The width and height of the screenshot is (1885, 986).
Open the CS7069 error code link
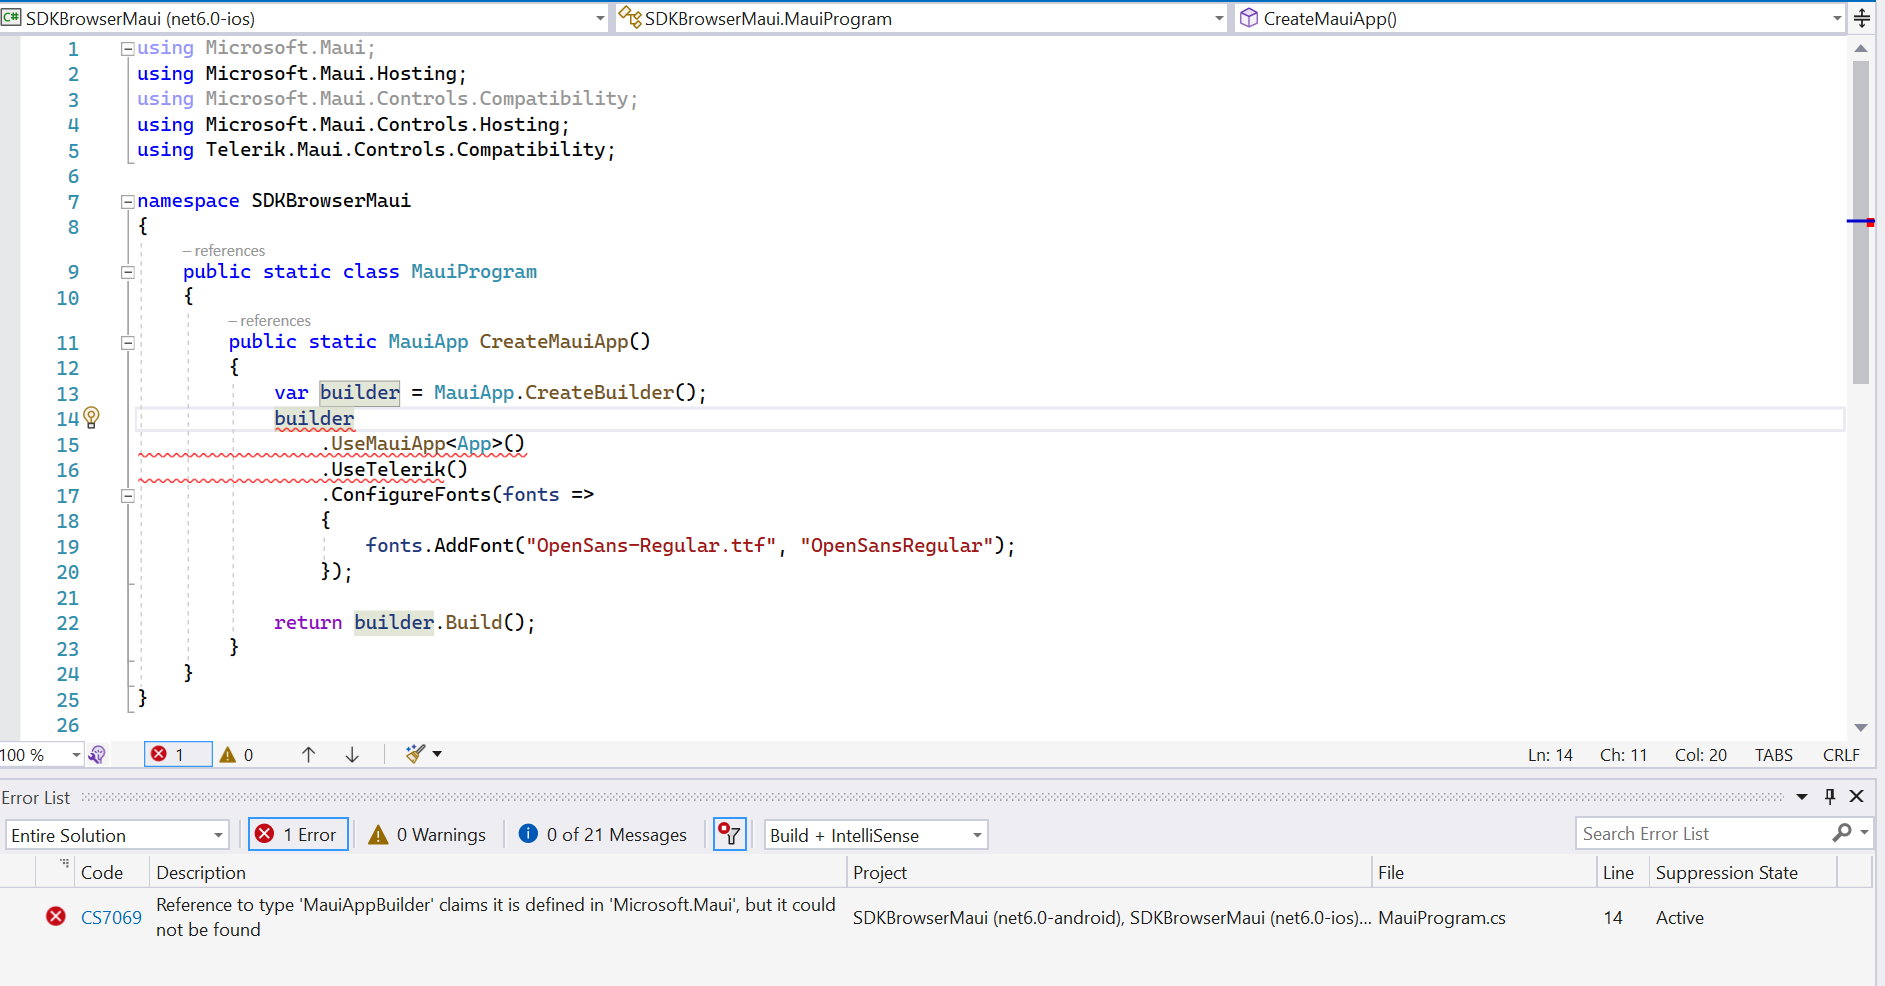[111, 918]
